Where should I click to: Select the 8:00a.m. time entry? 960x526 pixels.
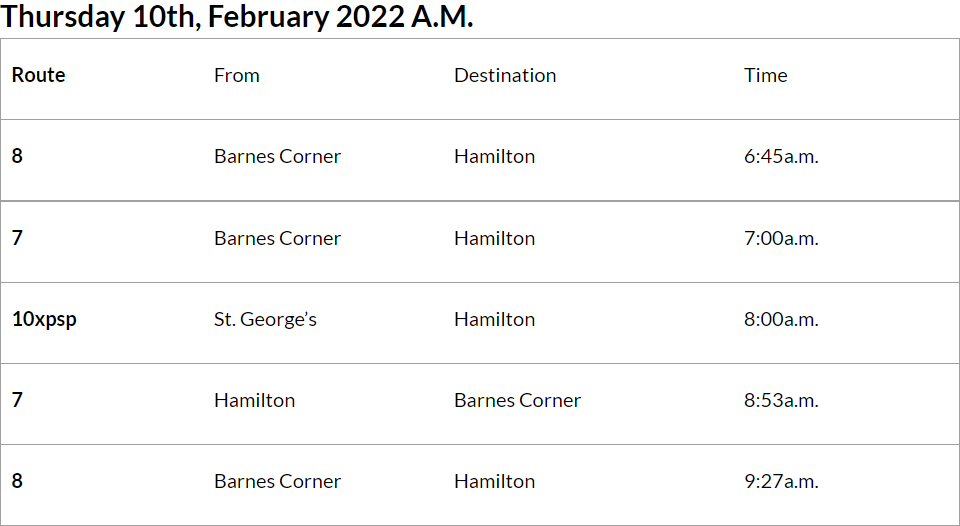click(x=781, y=319)
